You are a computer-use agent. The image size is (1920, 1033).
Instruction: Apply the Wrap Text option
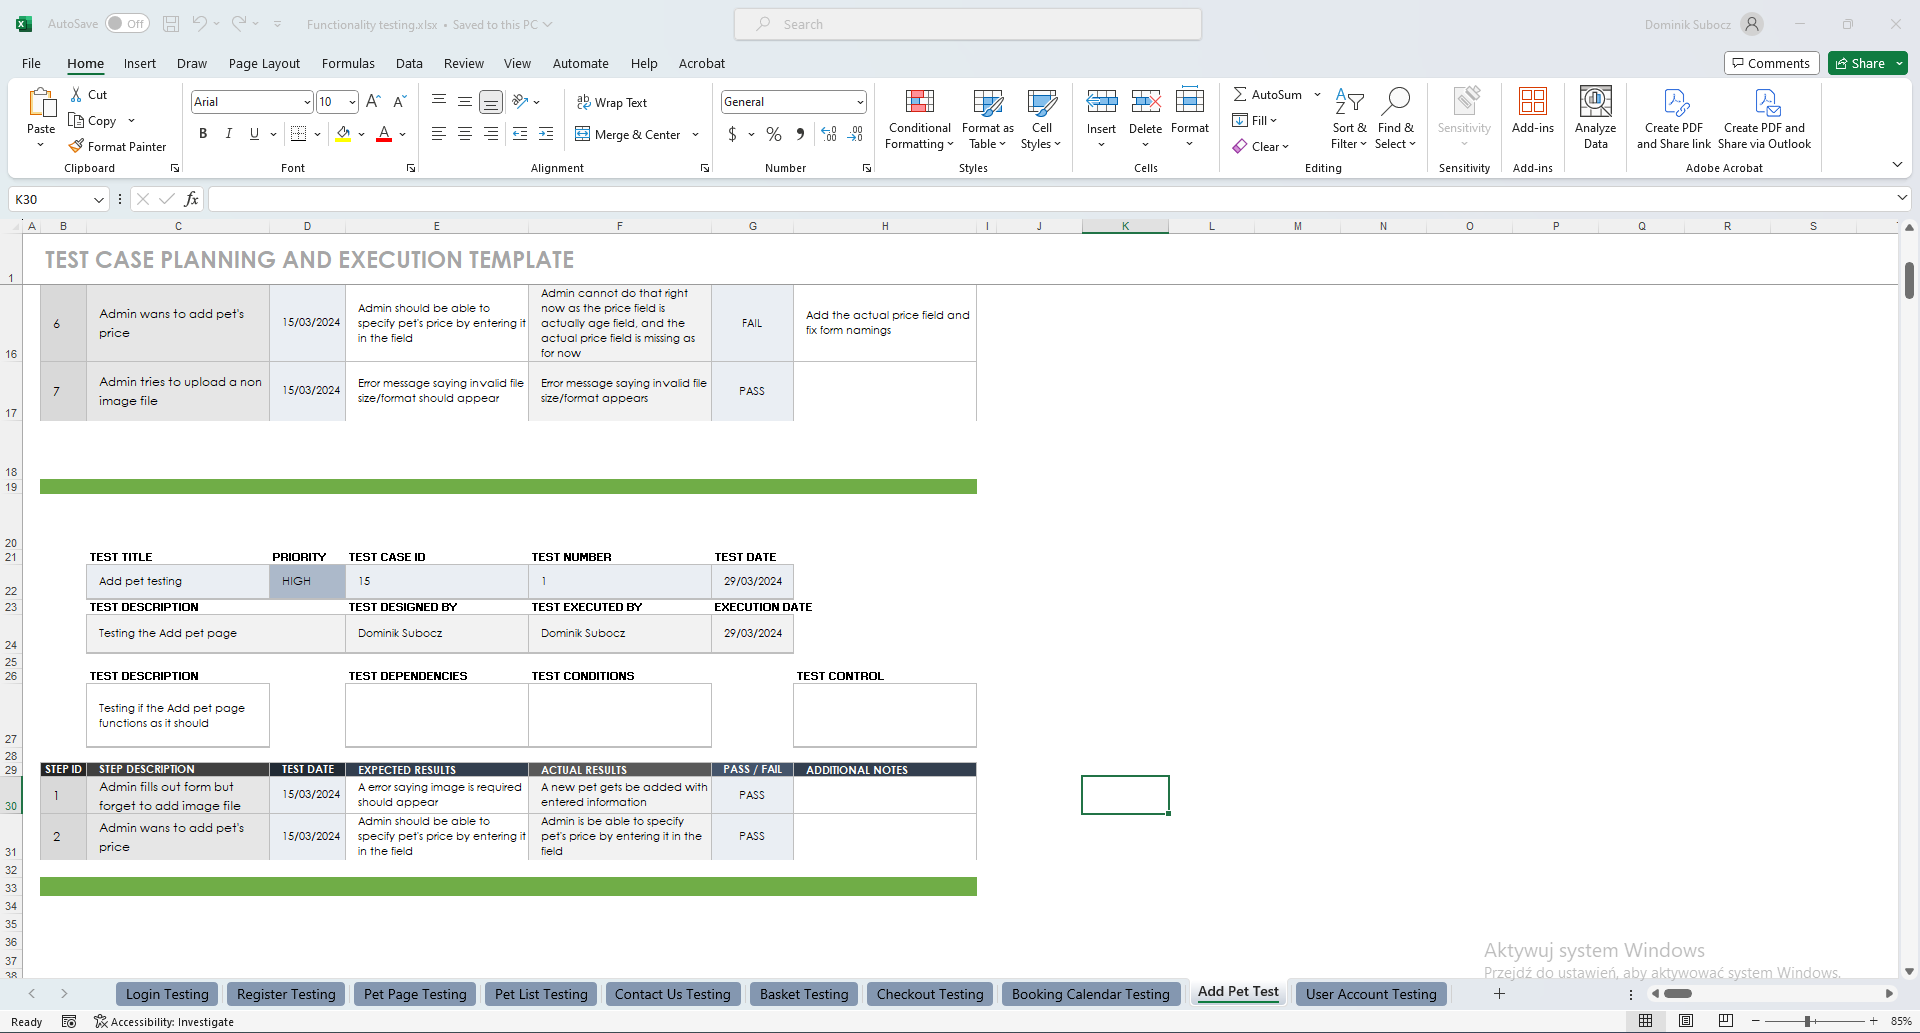[612, 101]
